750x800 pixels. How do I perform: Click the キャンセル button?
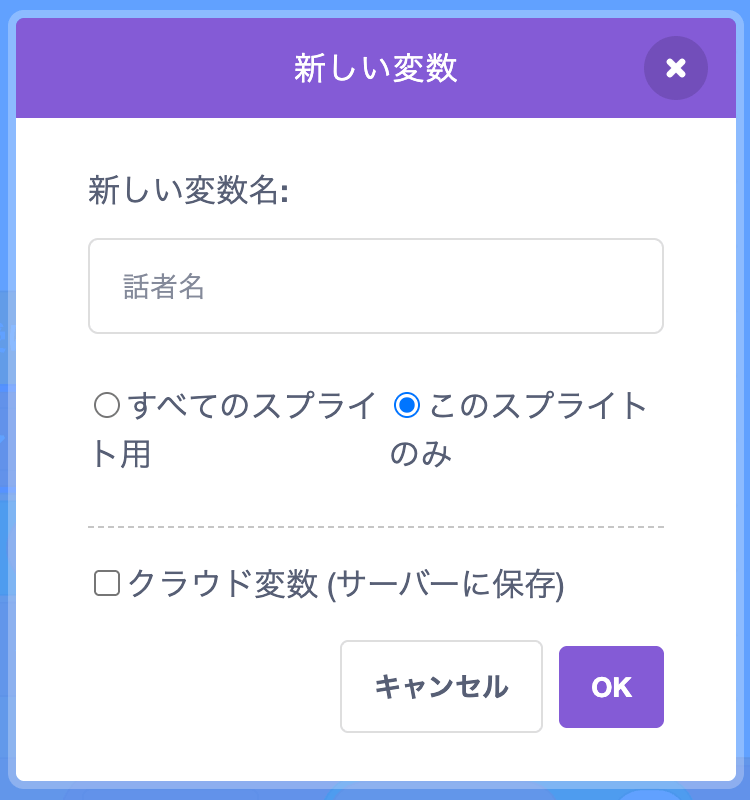tap(441, 687)
